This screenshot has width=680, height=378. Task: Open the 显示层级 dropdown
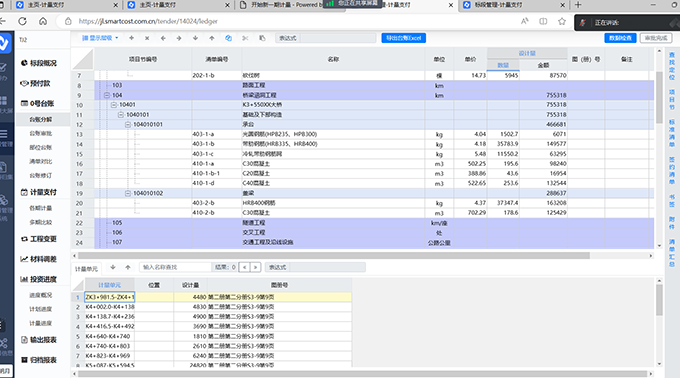(x=100, y=38)
